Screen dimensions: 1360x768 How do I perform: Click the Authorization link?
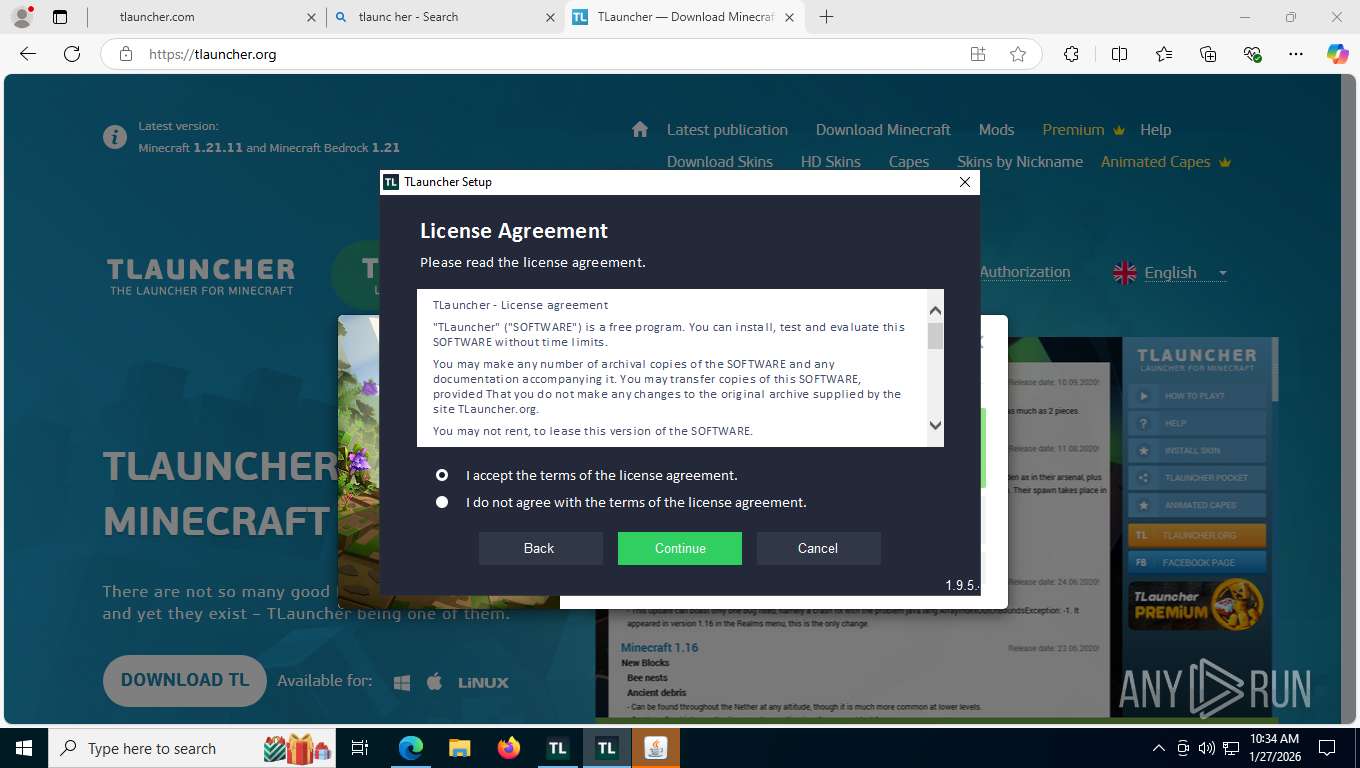coord(1025,272)
